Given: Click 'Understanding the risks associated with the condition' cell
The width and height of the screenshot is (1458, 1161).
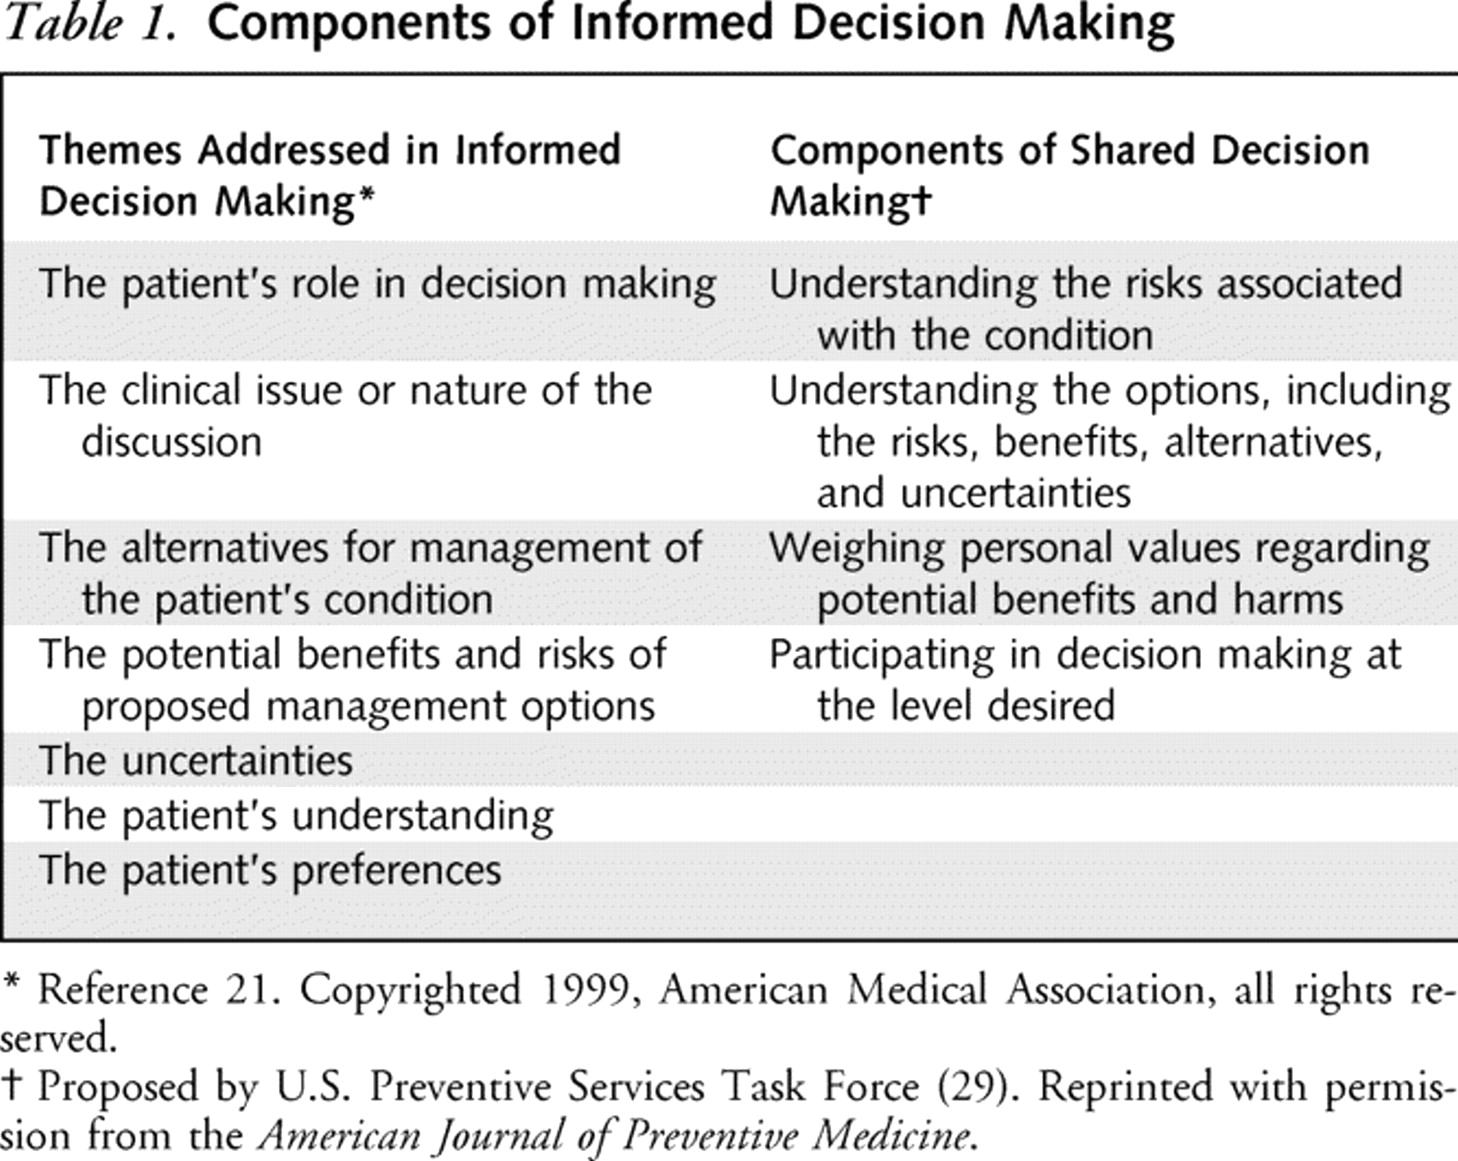Looking at the screenshot, I should [1085, 309].
